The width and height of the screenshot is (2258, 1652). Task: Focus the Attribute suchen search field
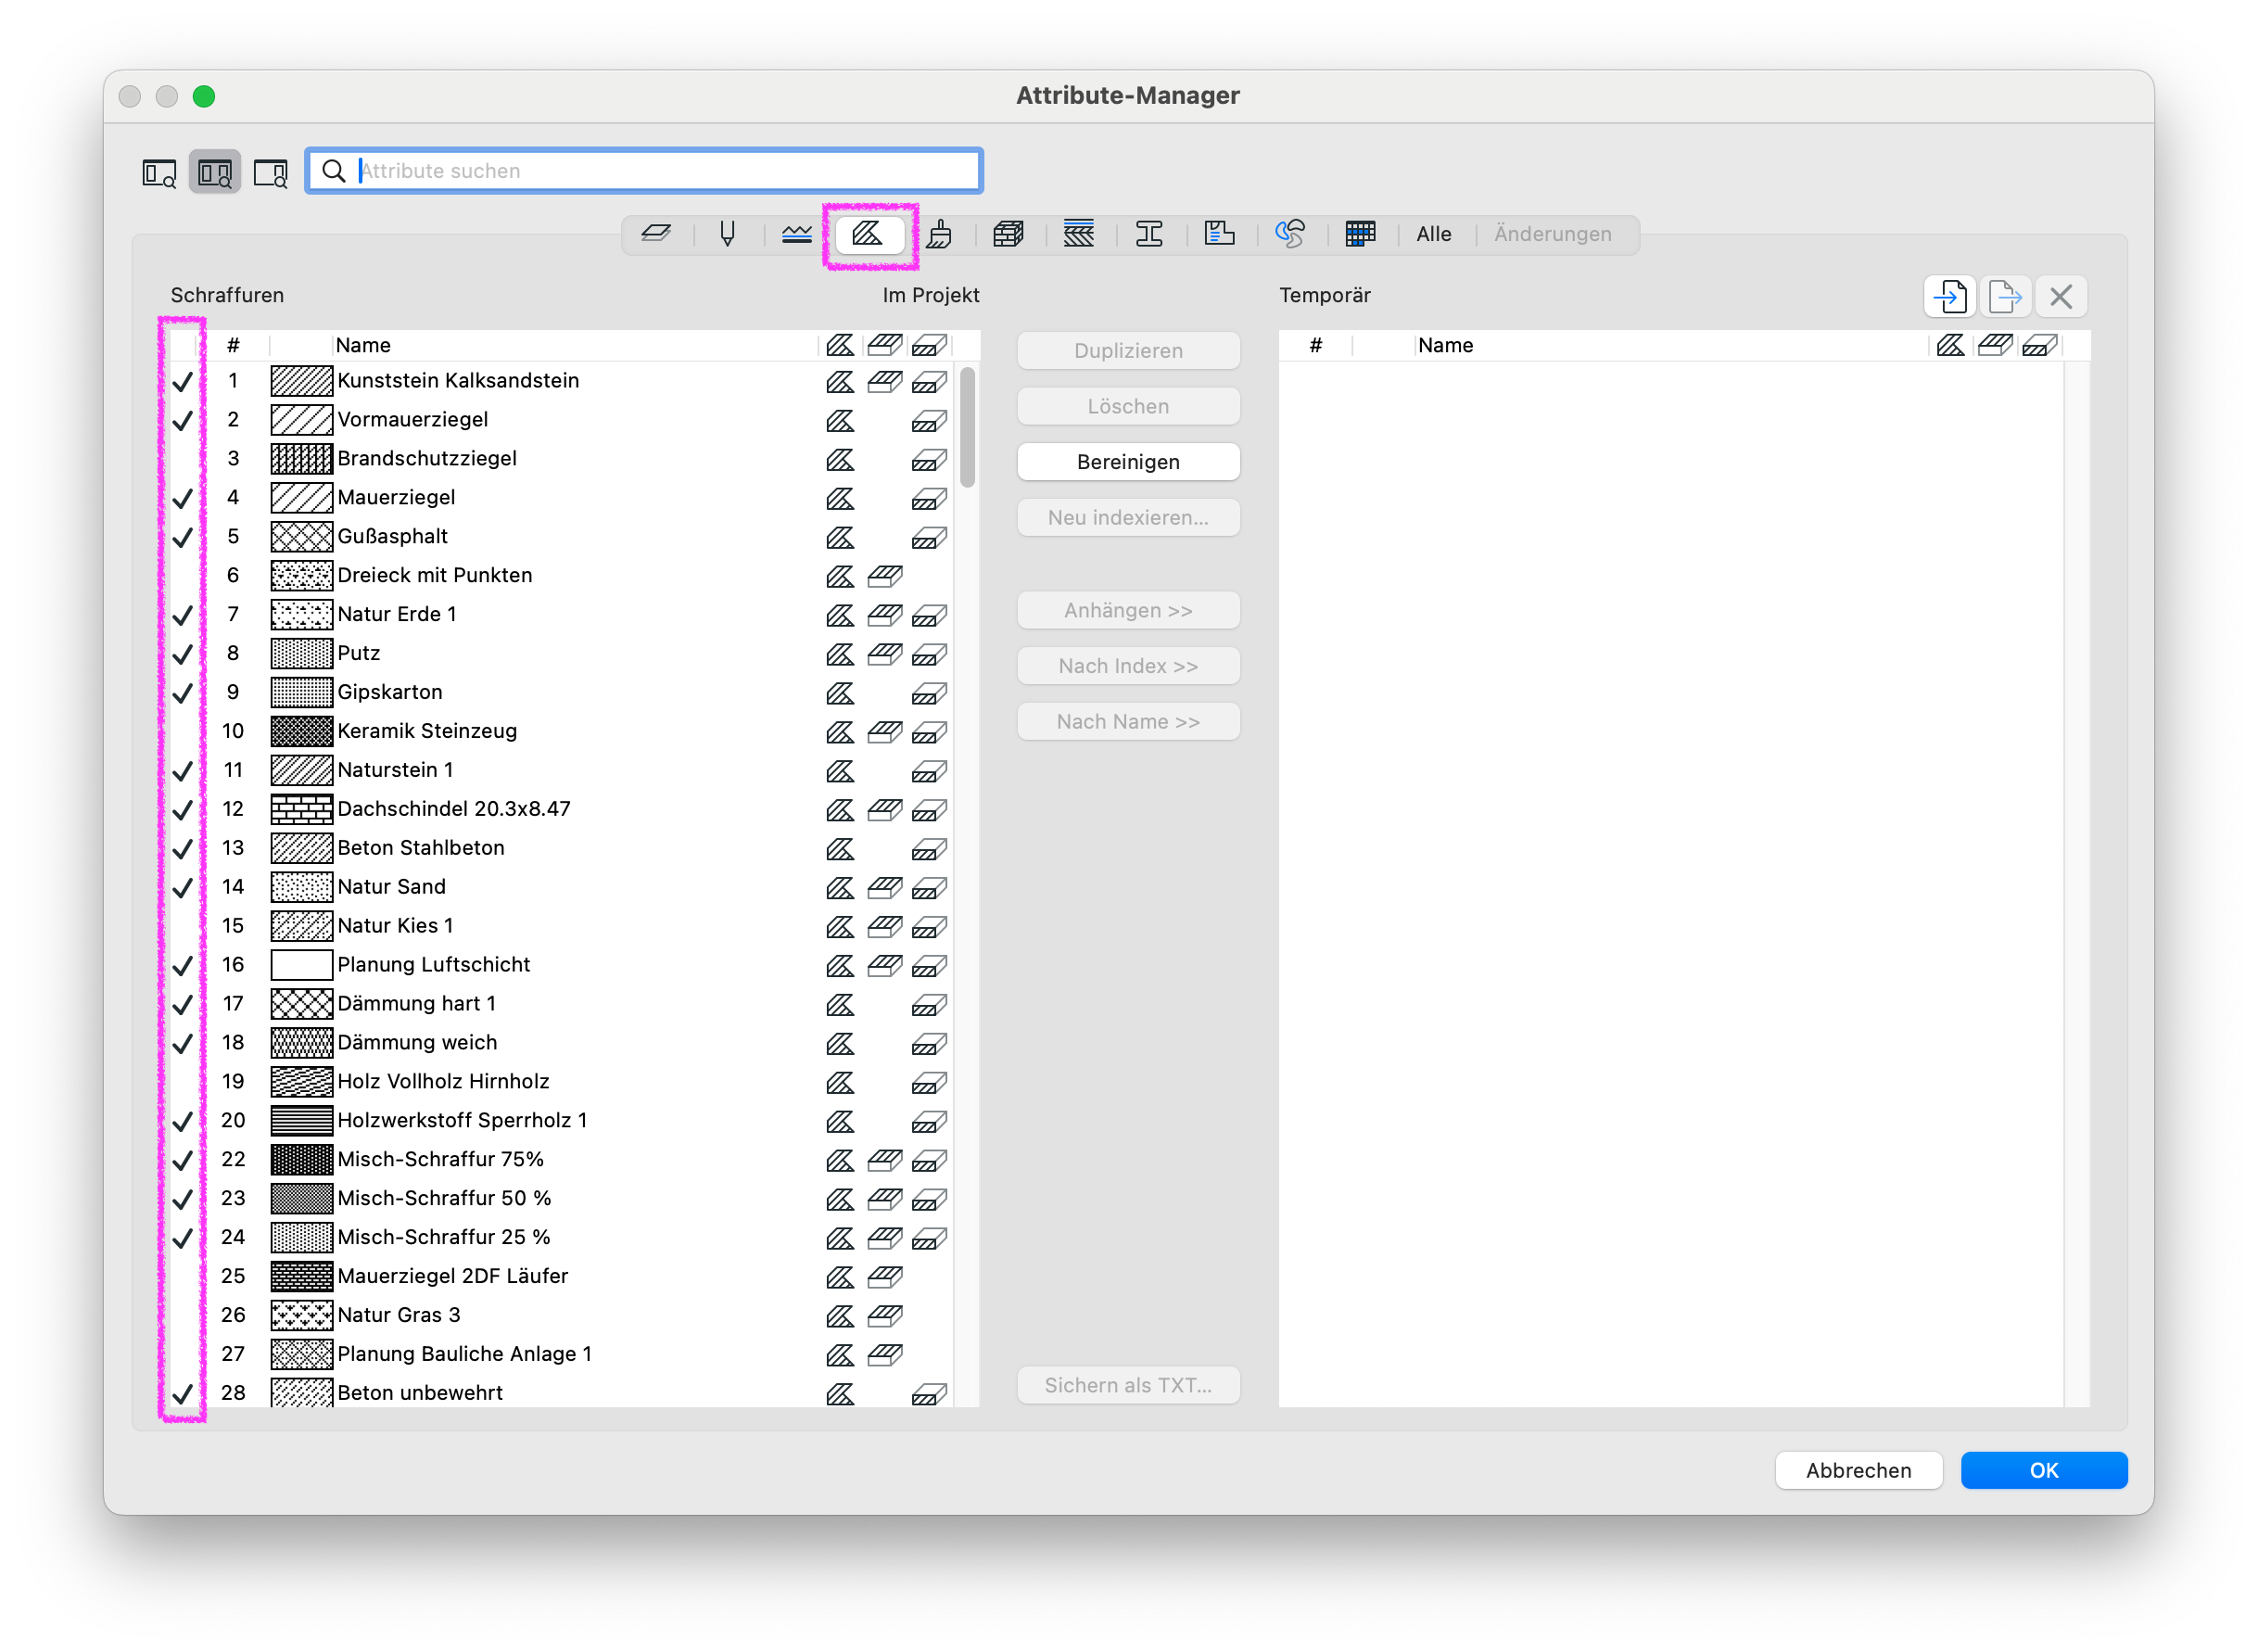(644, 171)
